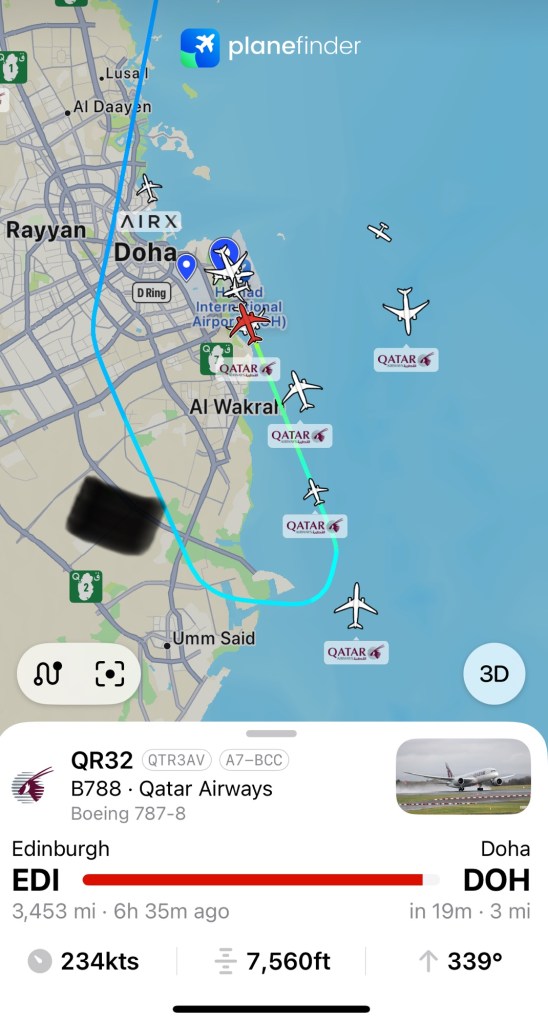
Task: Tap the red EDI to DOH progress bar
Action: [x=261, y=880]
